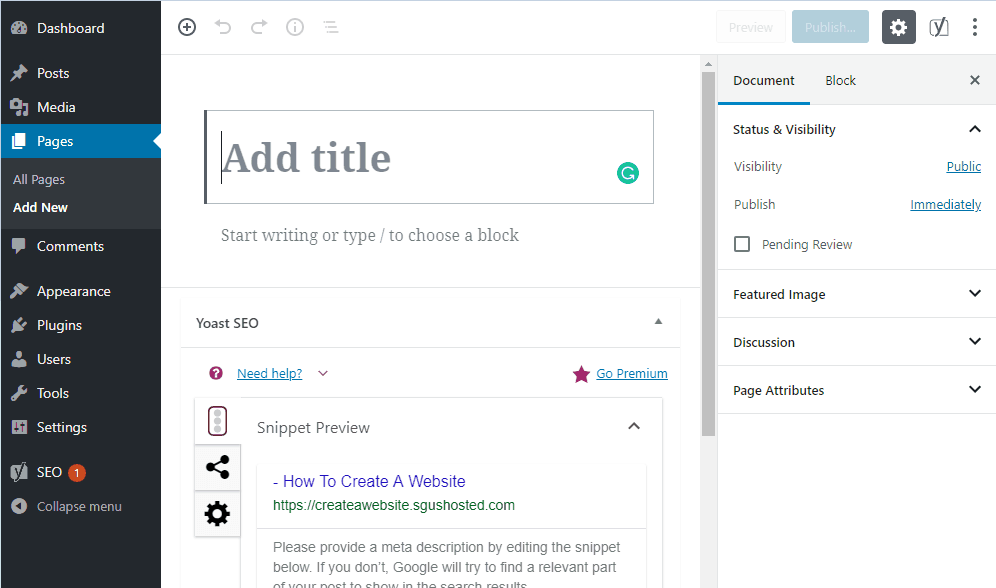This screenshot has width=996, height=588.
Task: Open Plugins in the sidebar
Action: coord(81,325)
